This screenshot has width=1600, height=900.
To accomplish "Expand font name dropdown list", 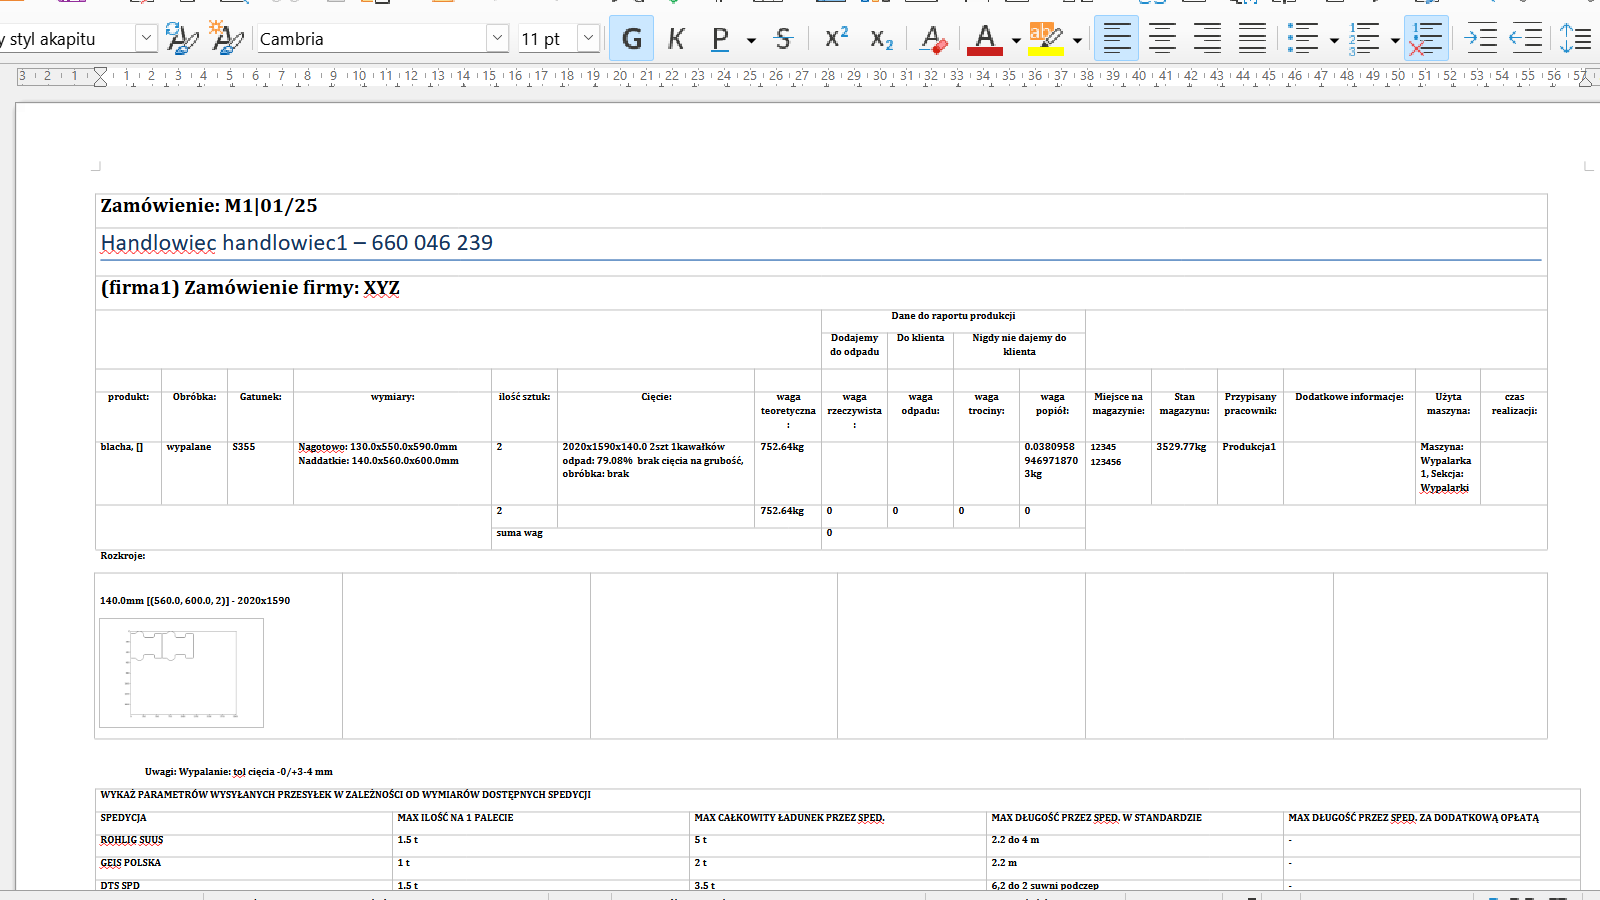I will [497, 39].
